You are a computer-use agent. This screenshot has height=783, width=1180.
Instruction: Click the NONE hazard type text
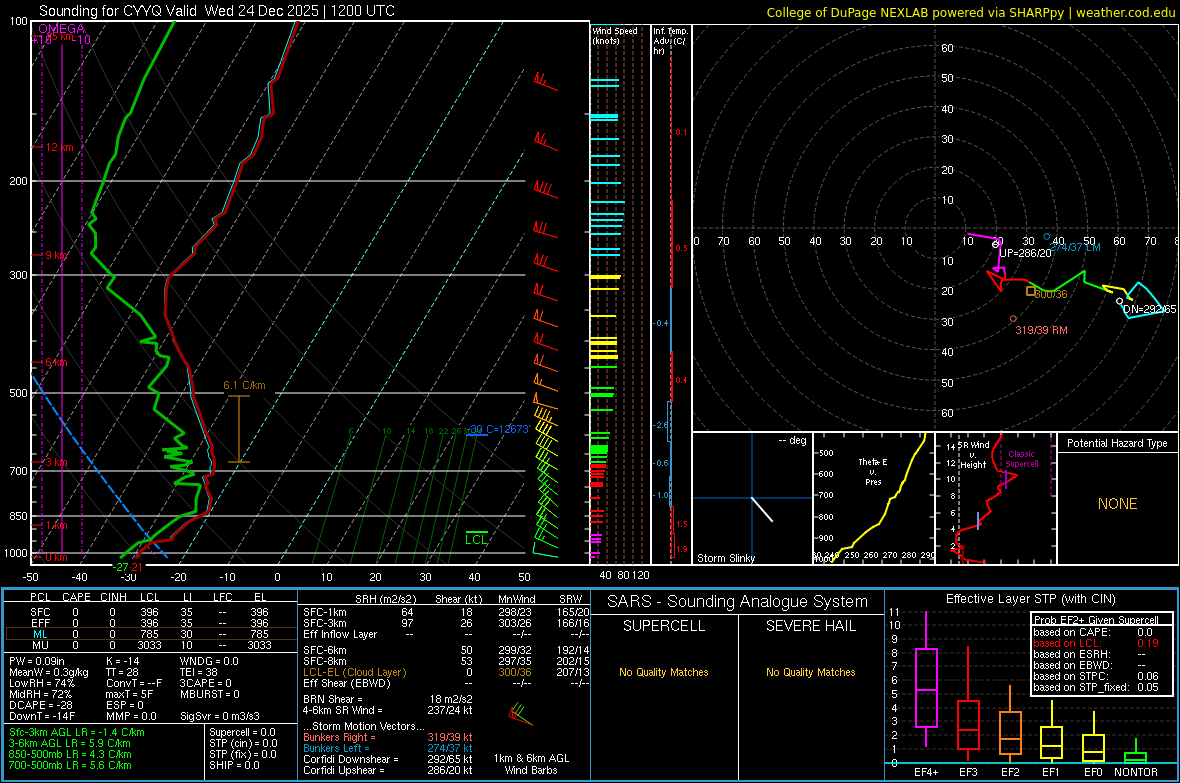1117,504
